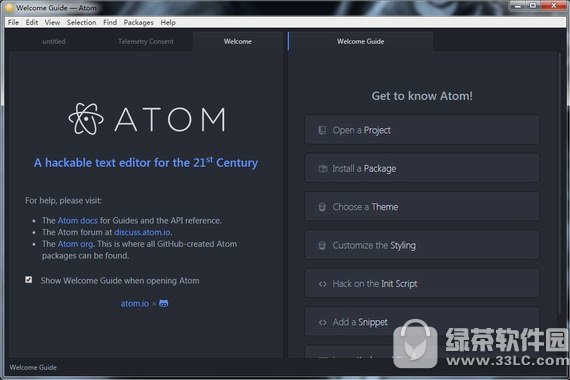
Task: Open the View menu
Action: 52,23
